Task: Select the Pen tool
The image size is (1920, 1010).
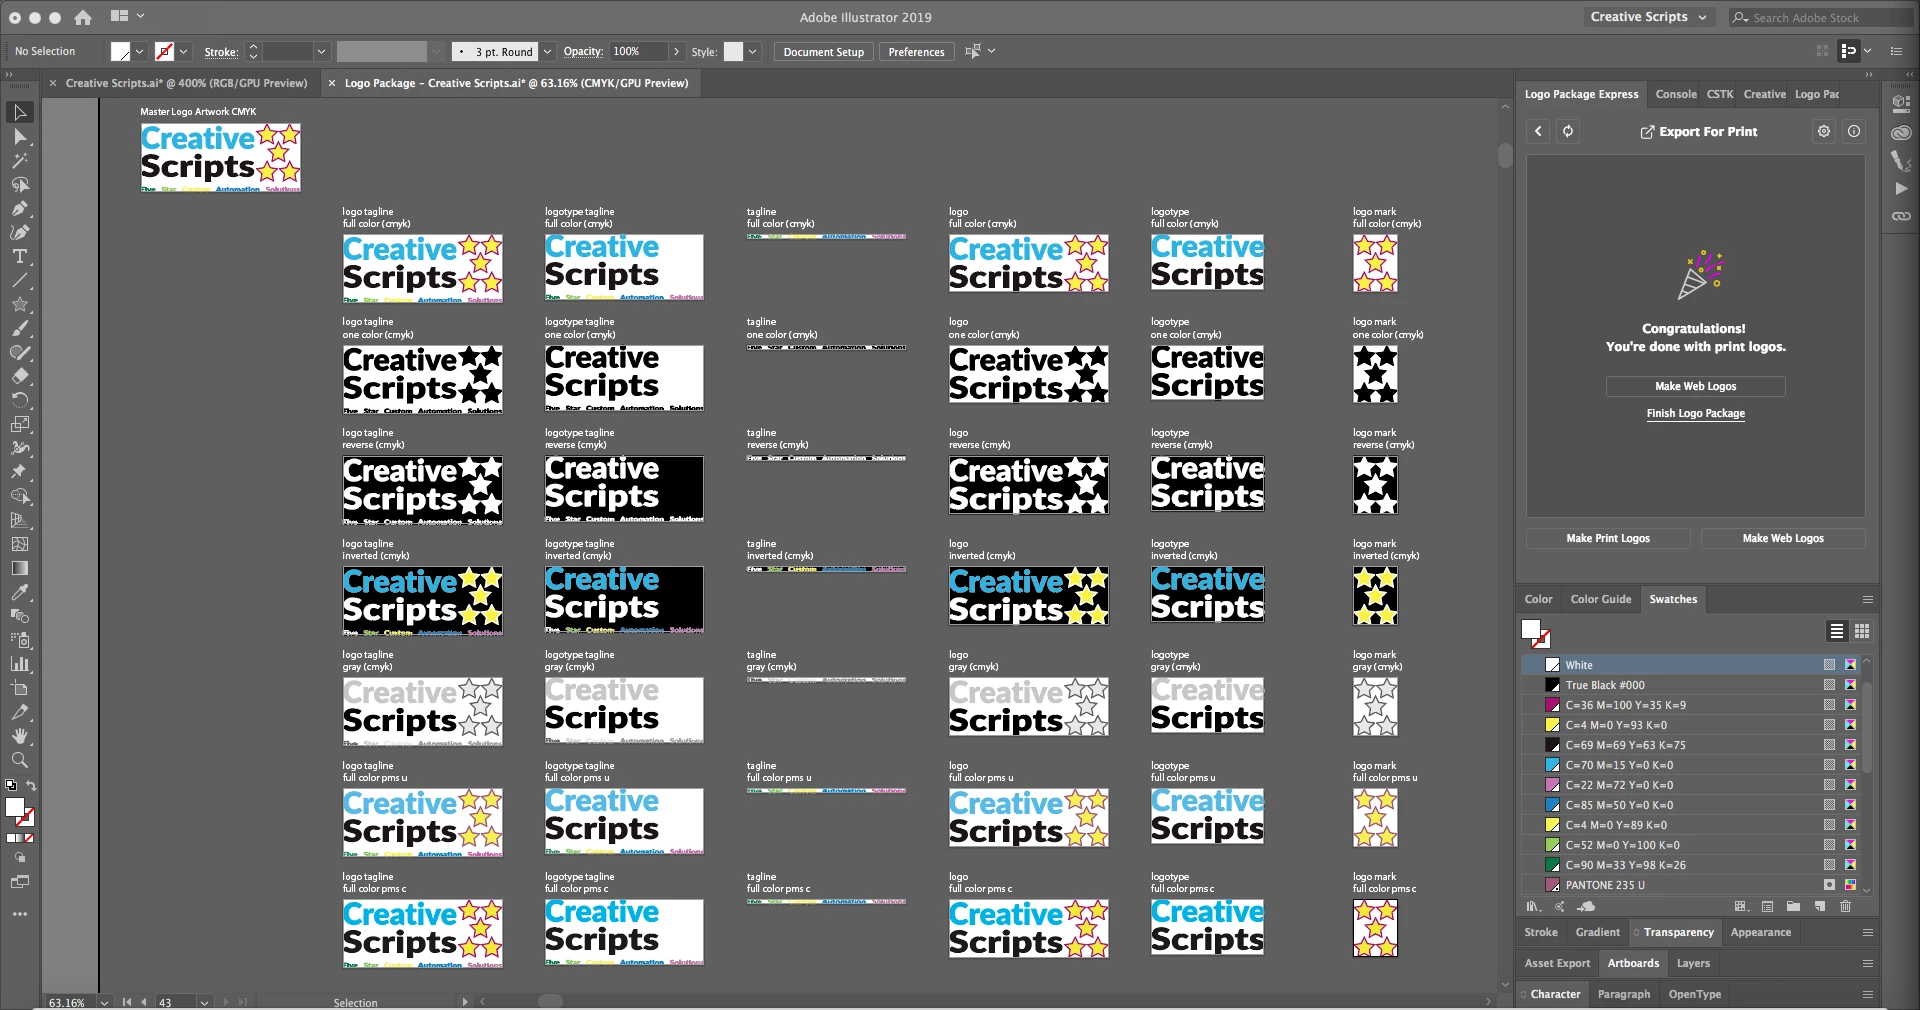Action: tap(20, 208)
